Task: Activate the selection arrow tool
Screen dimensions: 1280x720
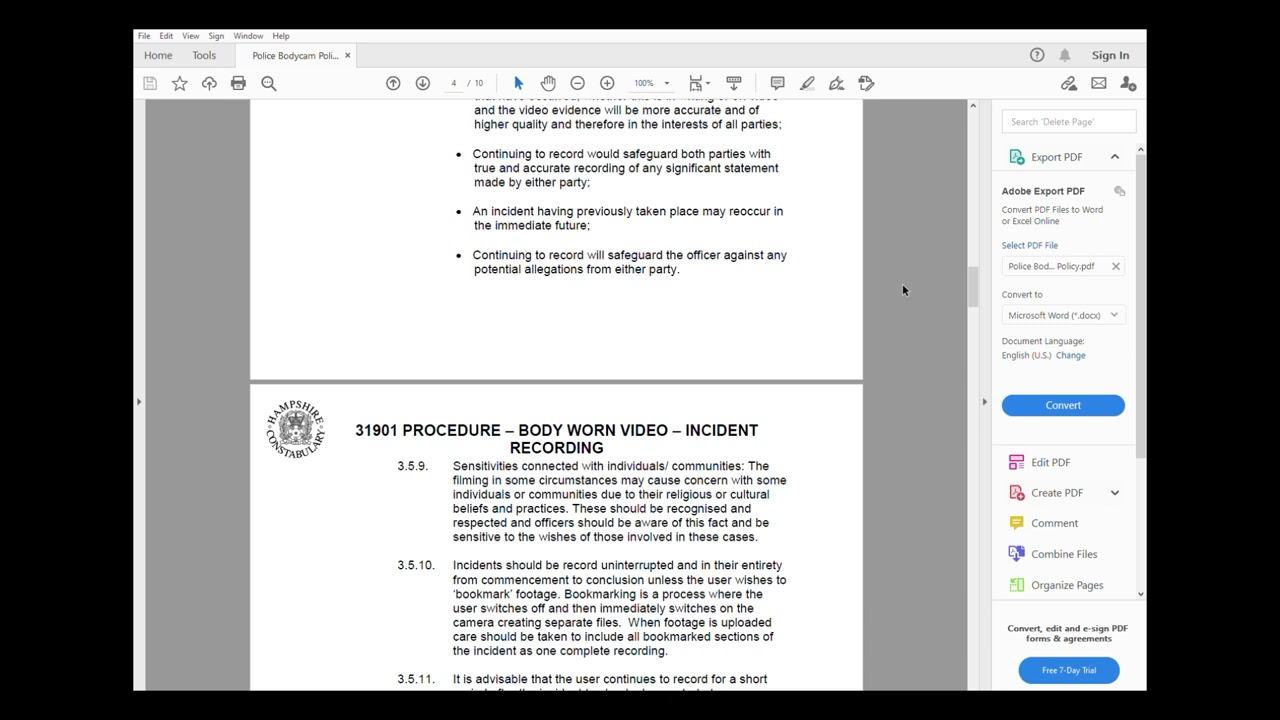Action: point(518,83)
